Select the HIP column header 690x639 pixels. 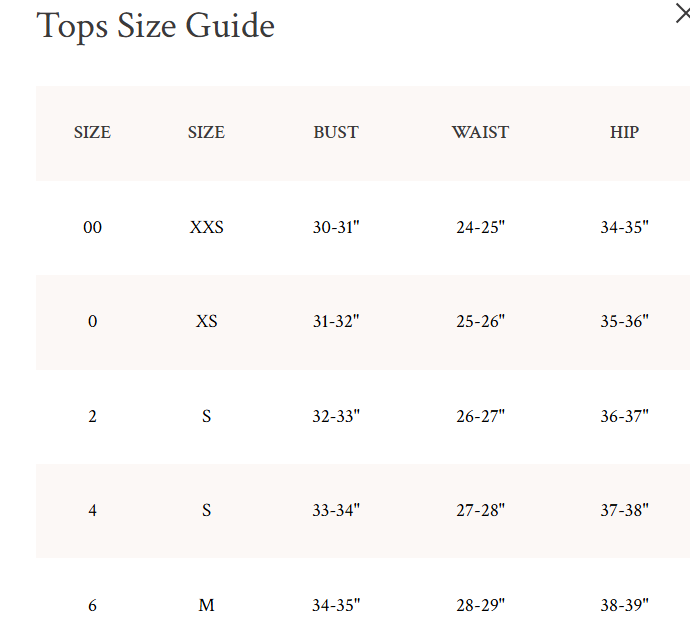pyautogui.click(x=624, y=132)
